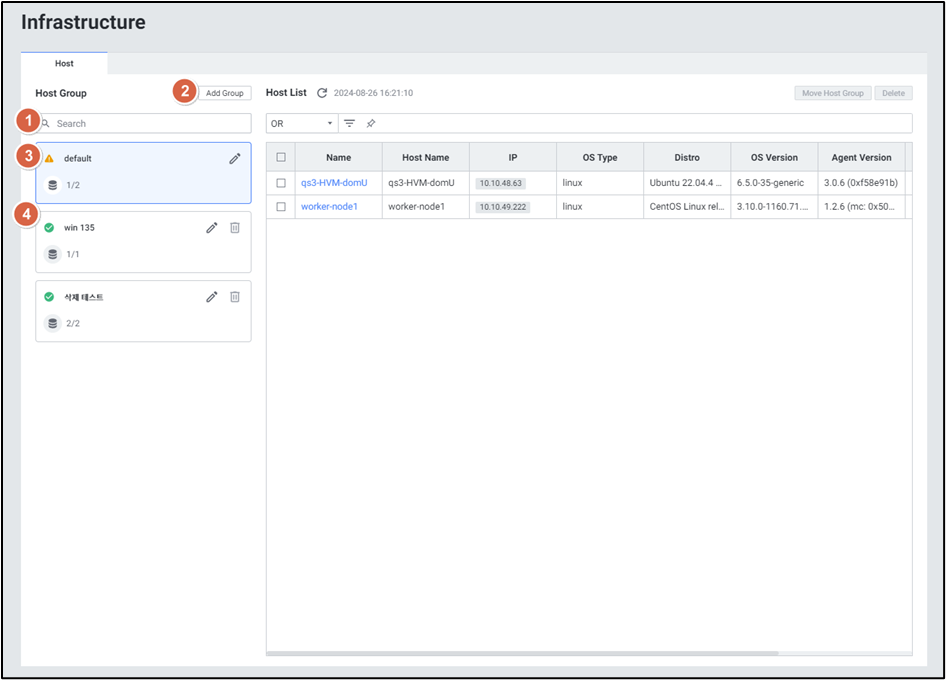Select all hosts with header checkbox

pos(281,157)
